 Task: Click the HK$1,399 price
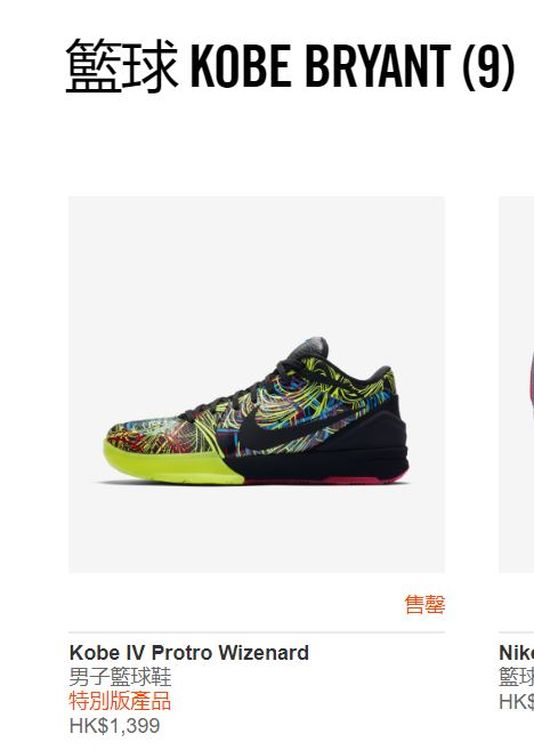(115, 725)
